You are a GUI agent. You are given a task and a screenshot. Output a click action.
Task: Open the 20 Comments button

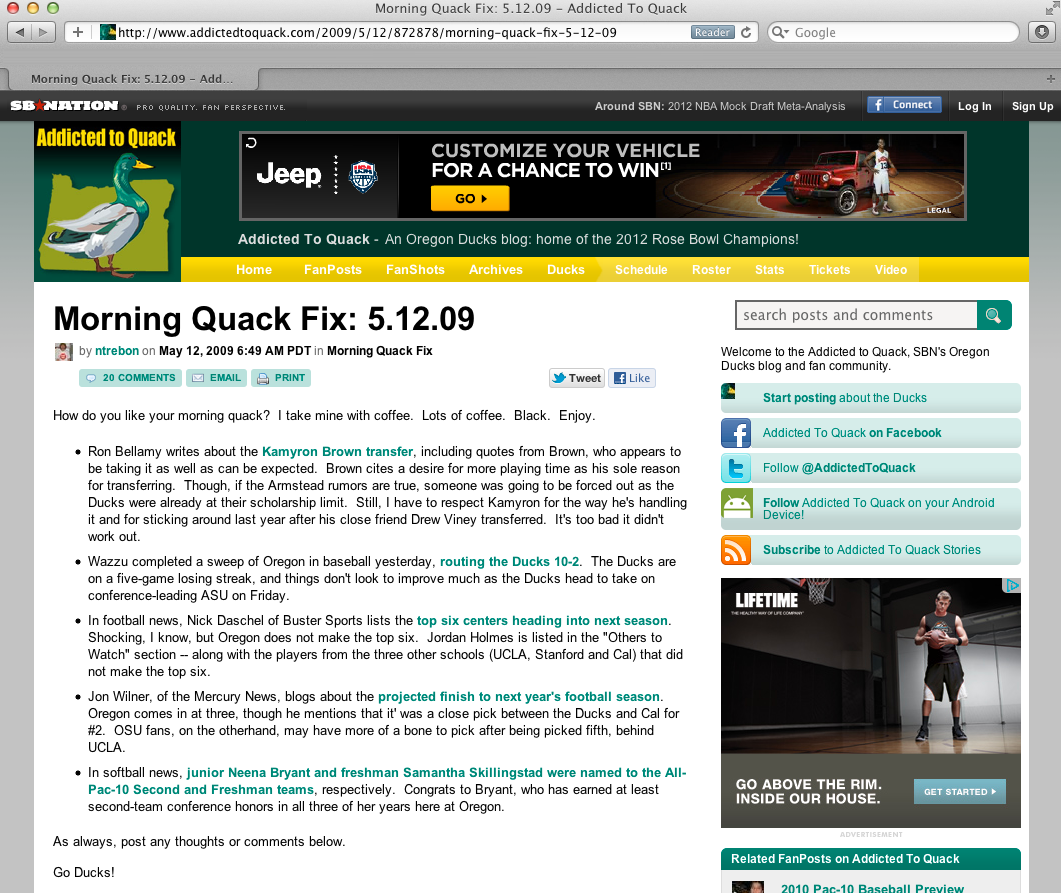coord(131,377)
